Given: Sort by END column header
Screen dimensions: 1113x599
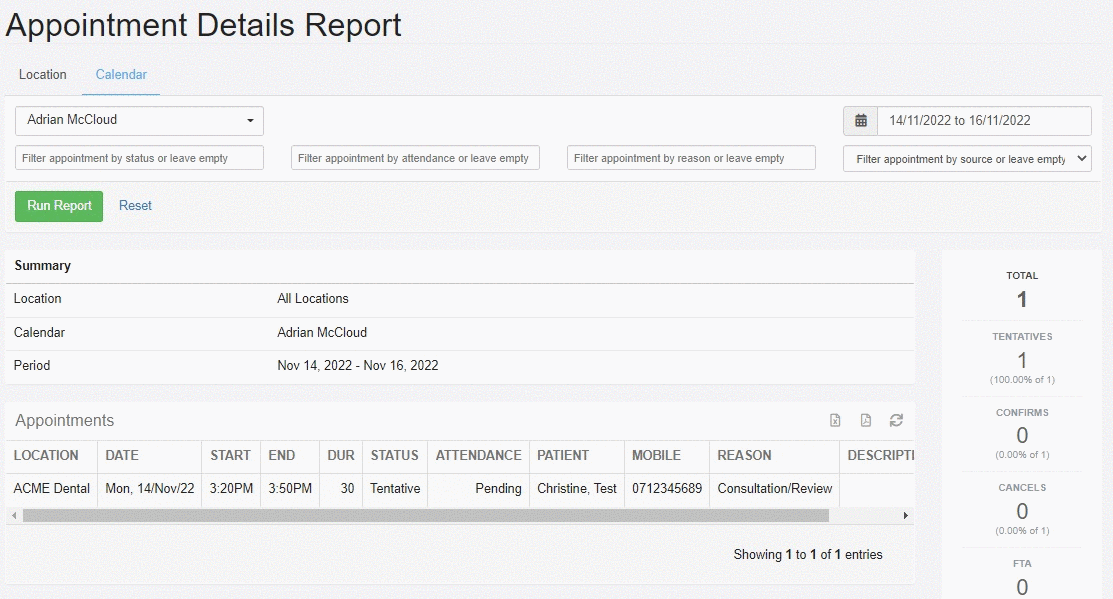Looking at the screenshot, I should [290, 456].
